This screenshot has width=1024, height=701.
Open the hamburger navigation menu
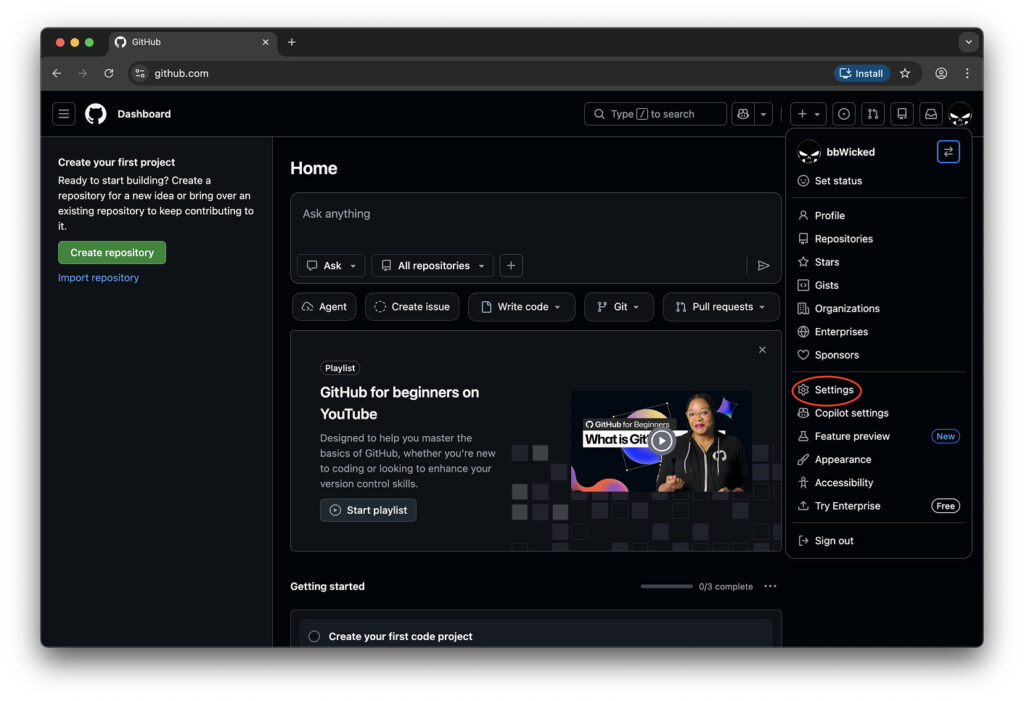point(63,114)
